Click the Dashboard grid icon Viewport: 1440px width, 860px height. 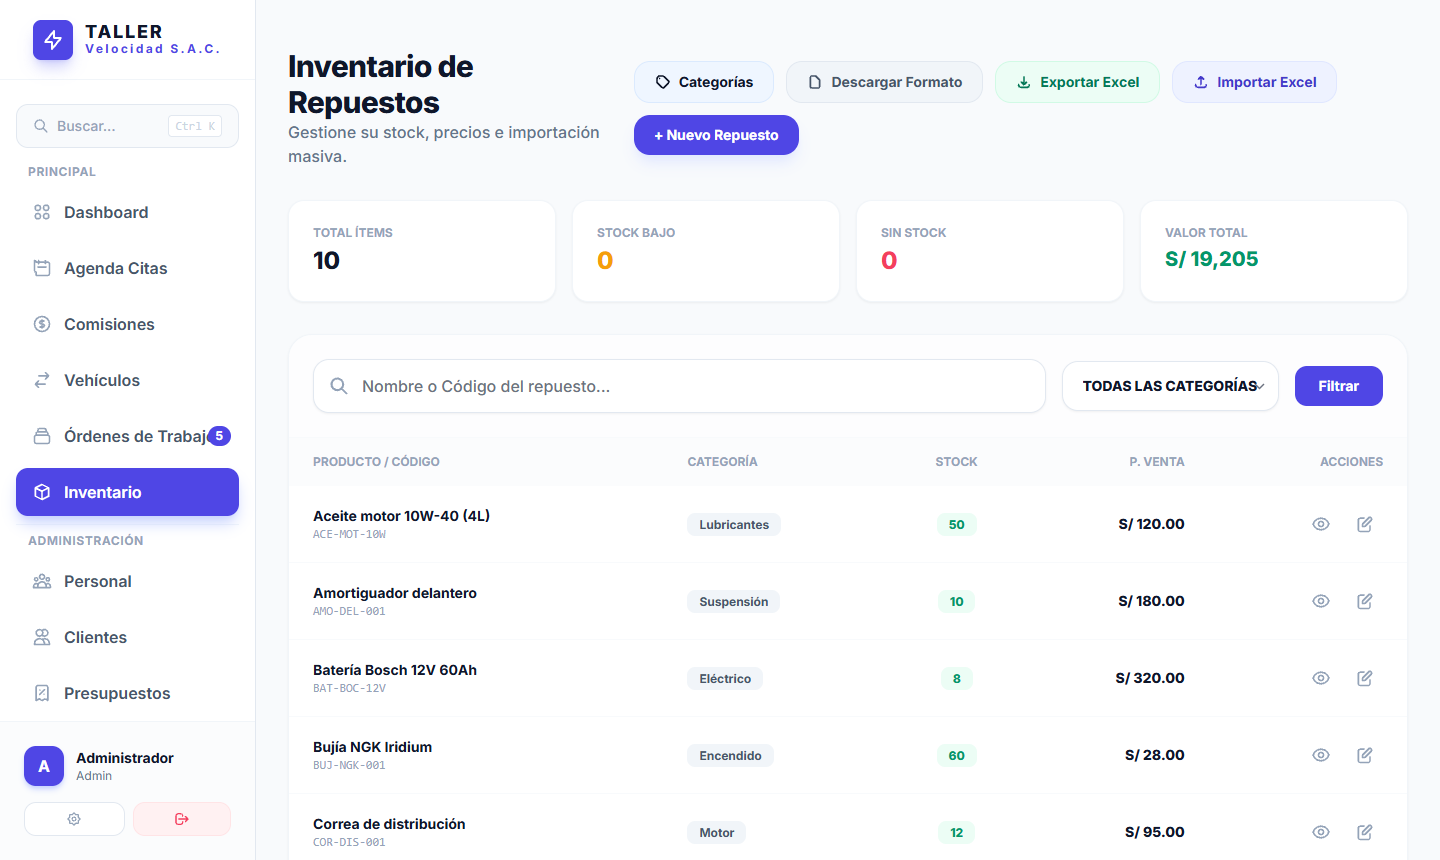[x=42, y=212]
